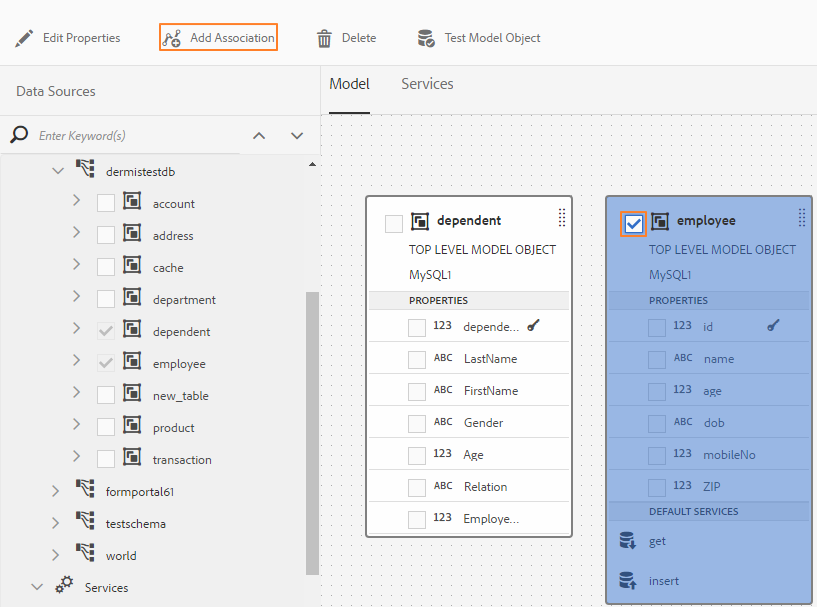
Task: Expand the department table node
Action: 77,296
